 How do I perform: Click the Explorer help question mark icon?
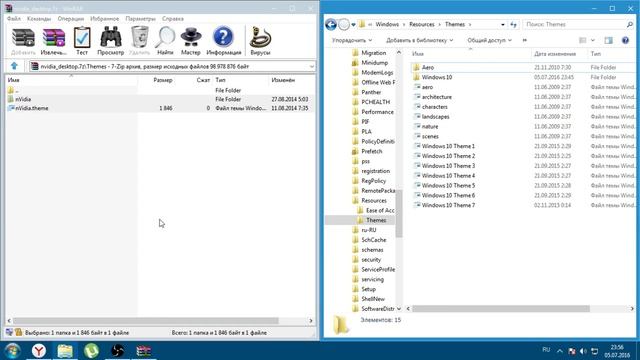(625, 40)
